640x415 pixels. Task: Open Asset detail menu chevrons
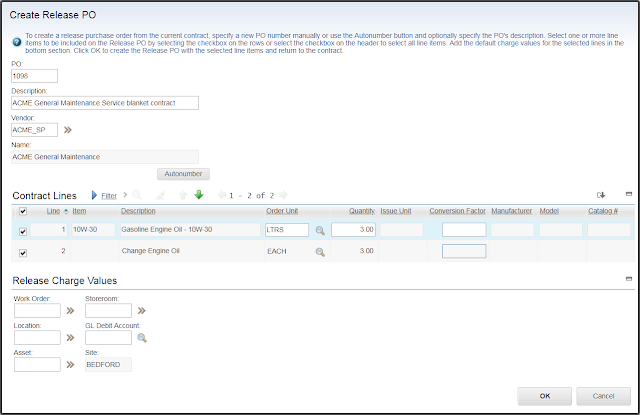pyautogui.click(x=70, y=364)
